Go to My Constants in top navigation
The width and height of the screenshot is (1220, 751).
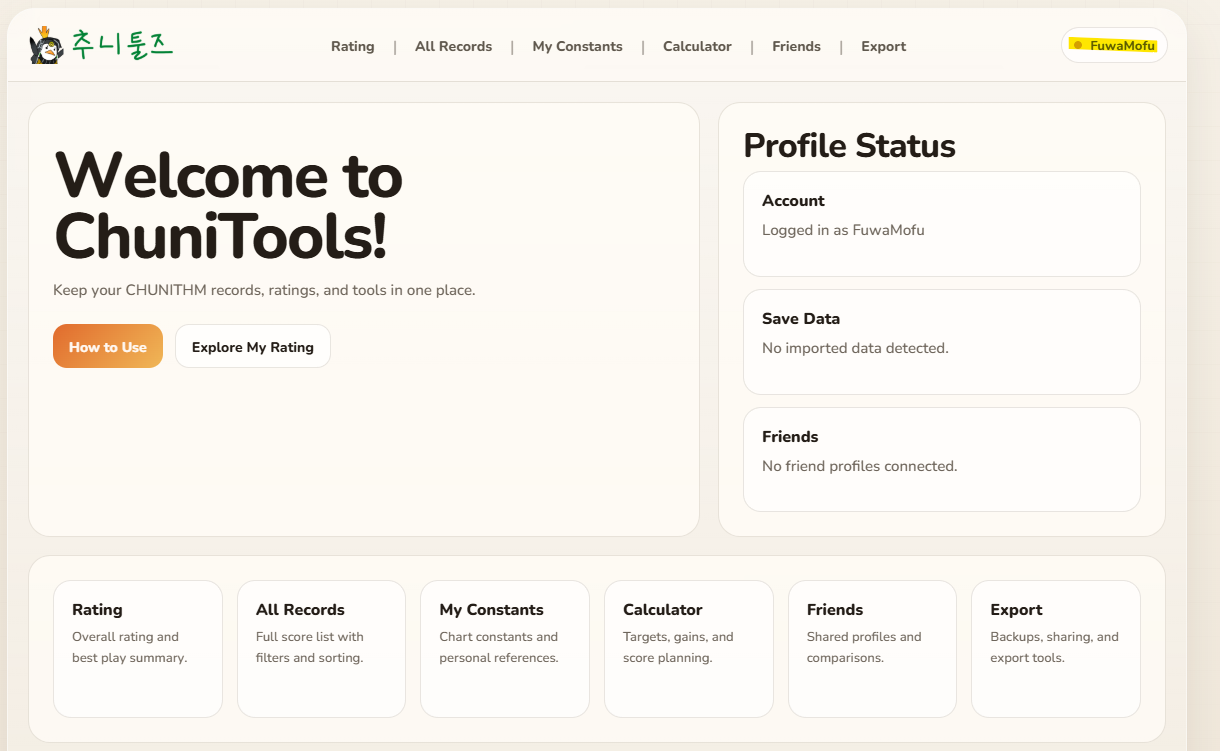577,46
